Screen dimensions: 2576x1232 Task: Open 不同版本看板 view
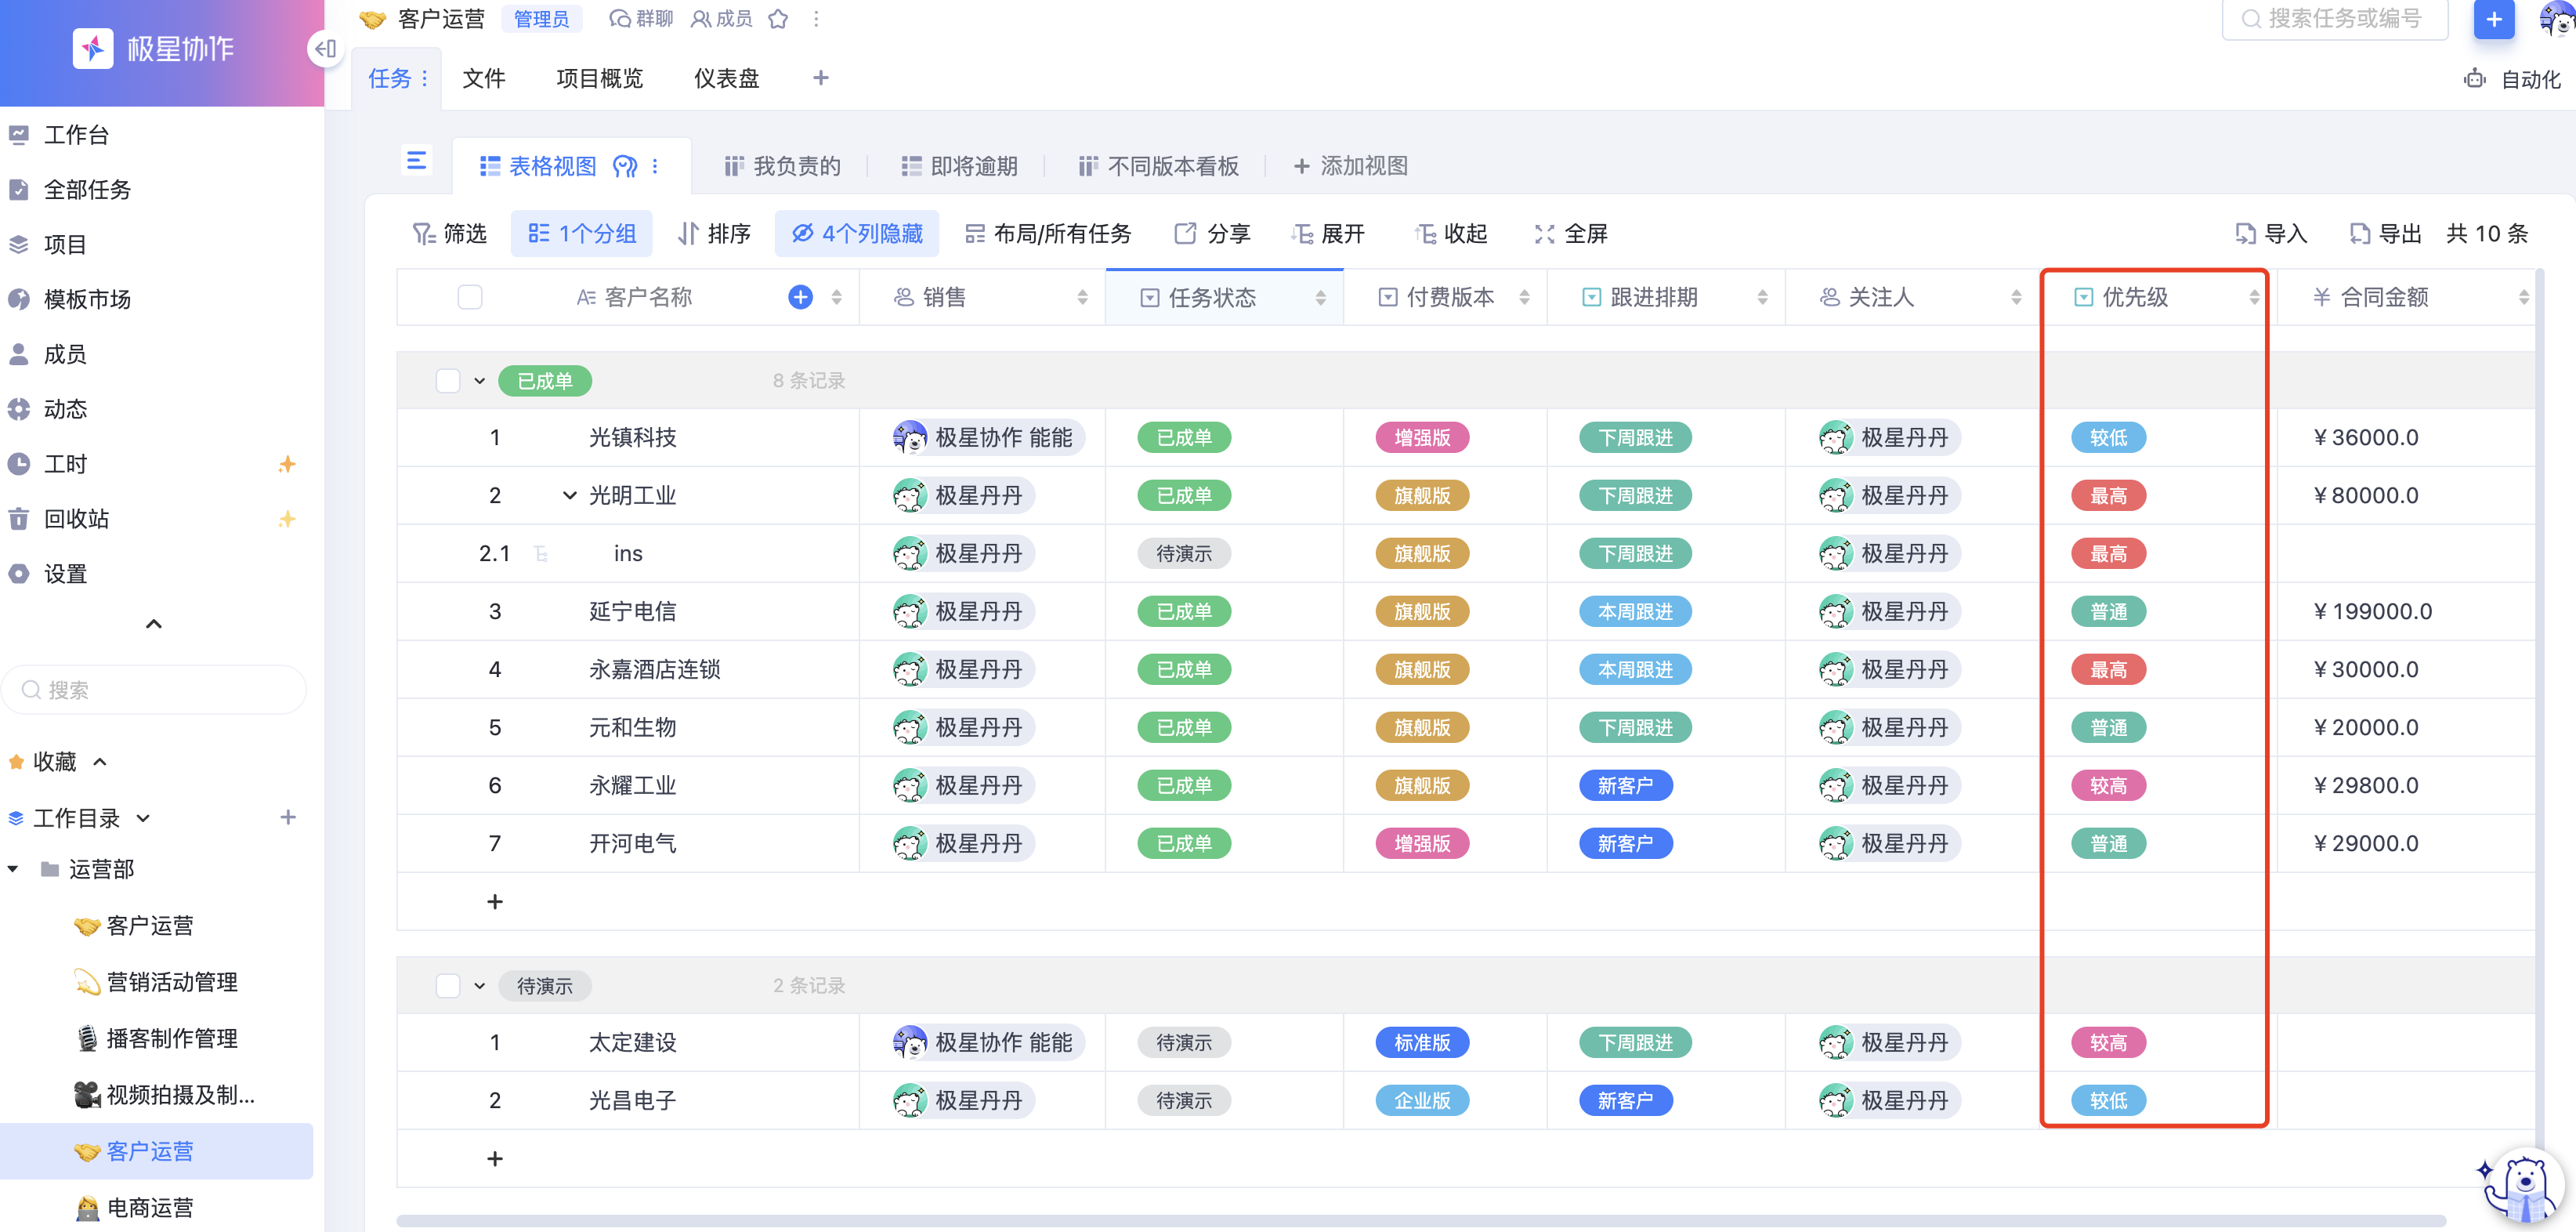coord(1158,166)
